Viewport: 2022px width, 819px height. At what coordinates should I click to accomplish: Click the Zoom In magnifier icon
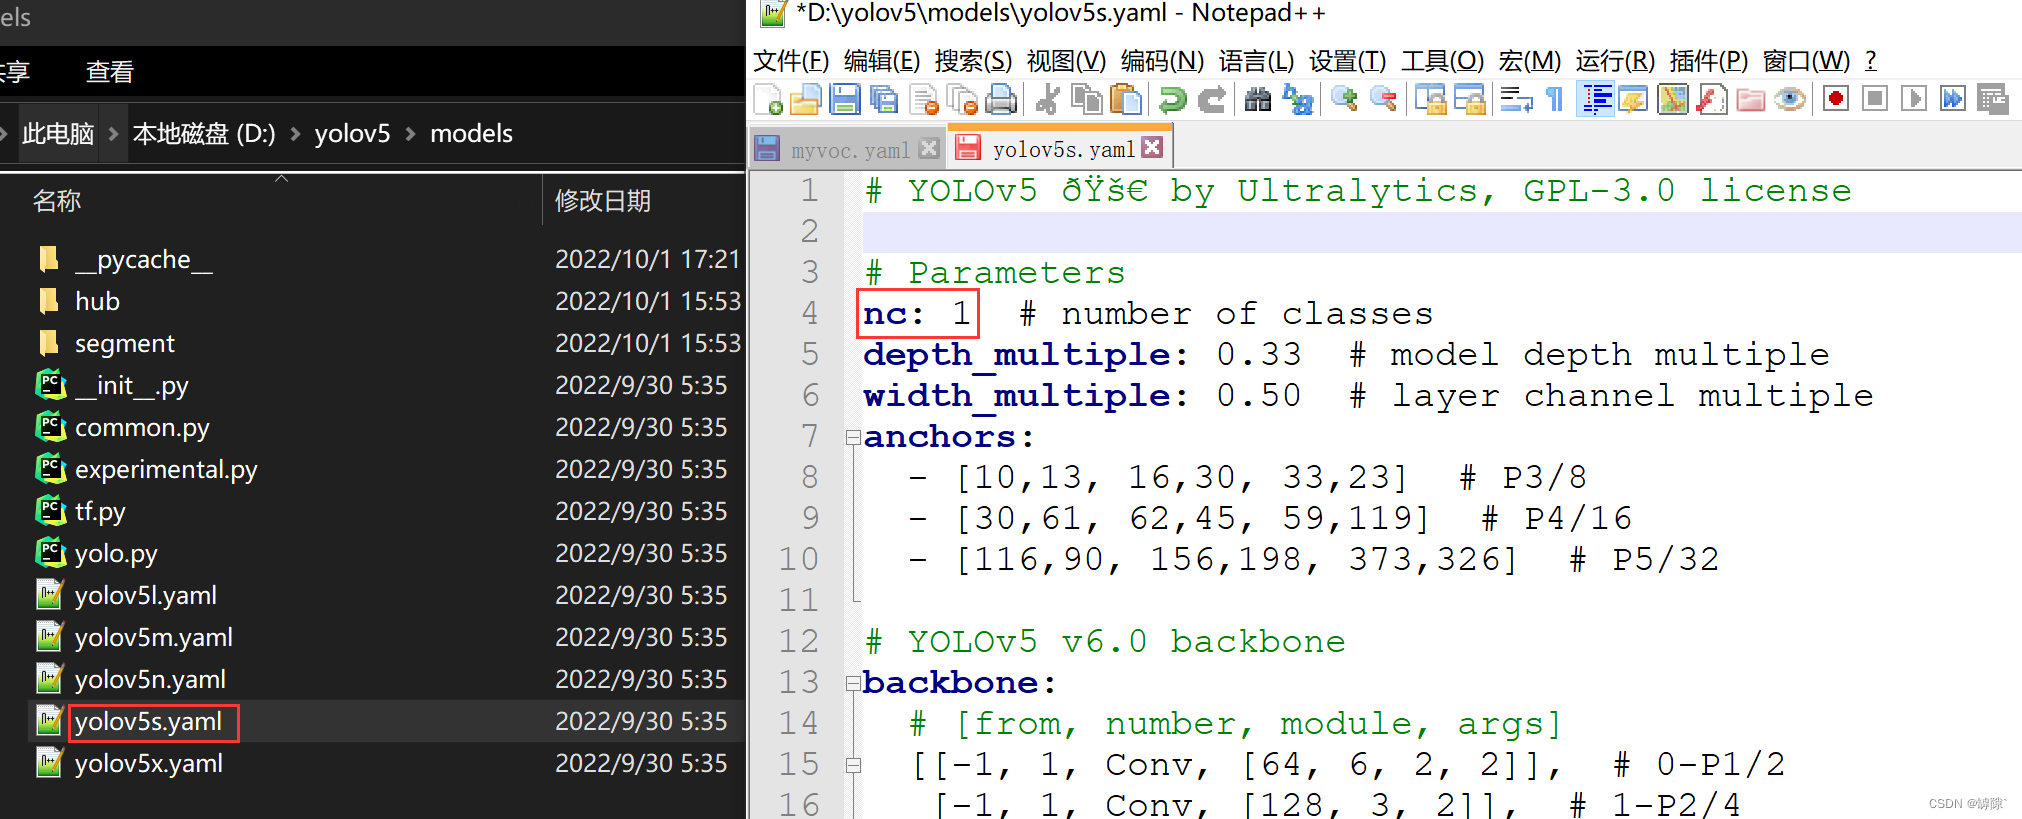point(1344,99)
